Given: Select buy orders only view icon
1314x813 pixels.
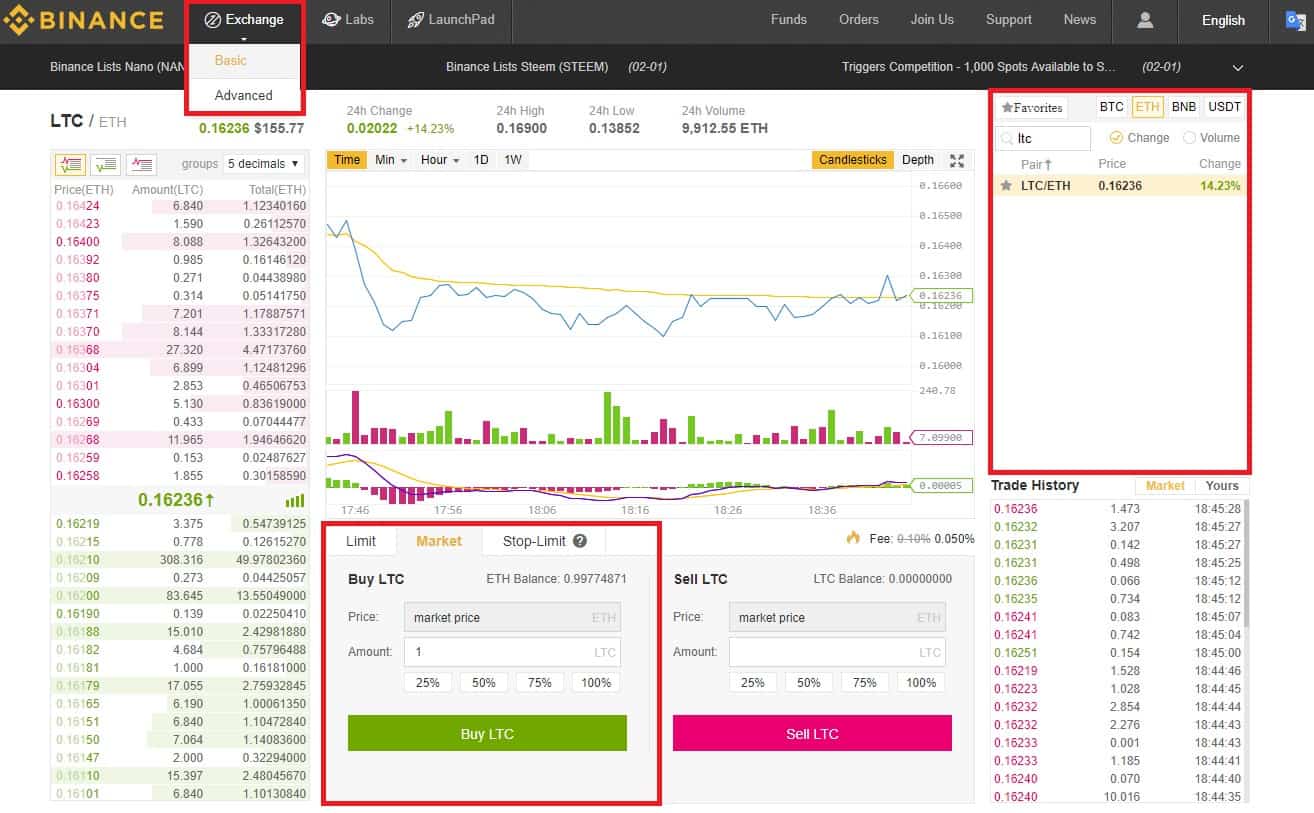Looking at the screenshot, I should coord(106,163).
